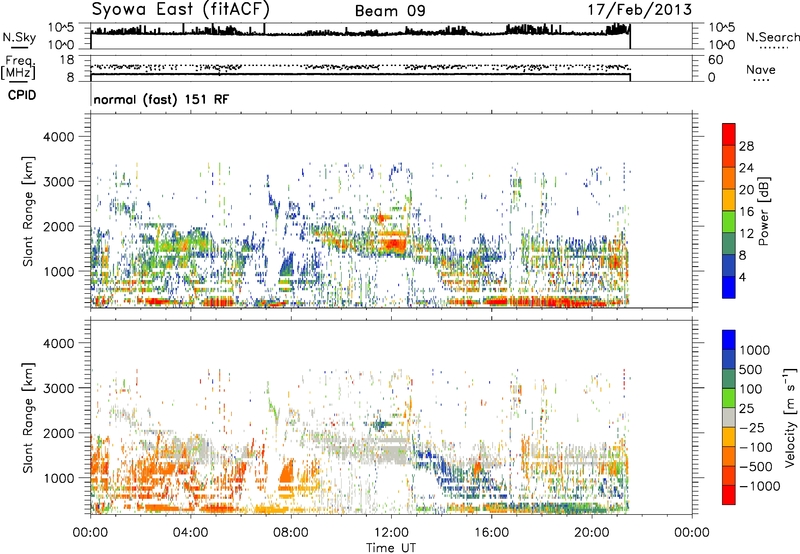Image resolution: width=800 pixels, height=554 pixels.
Task: Click the 'CPID' label
Action: click(22, 95)
